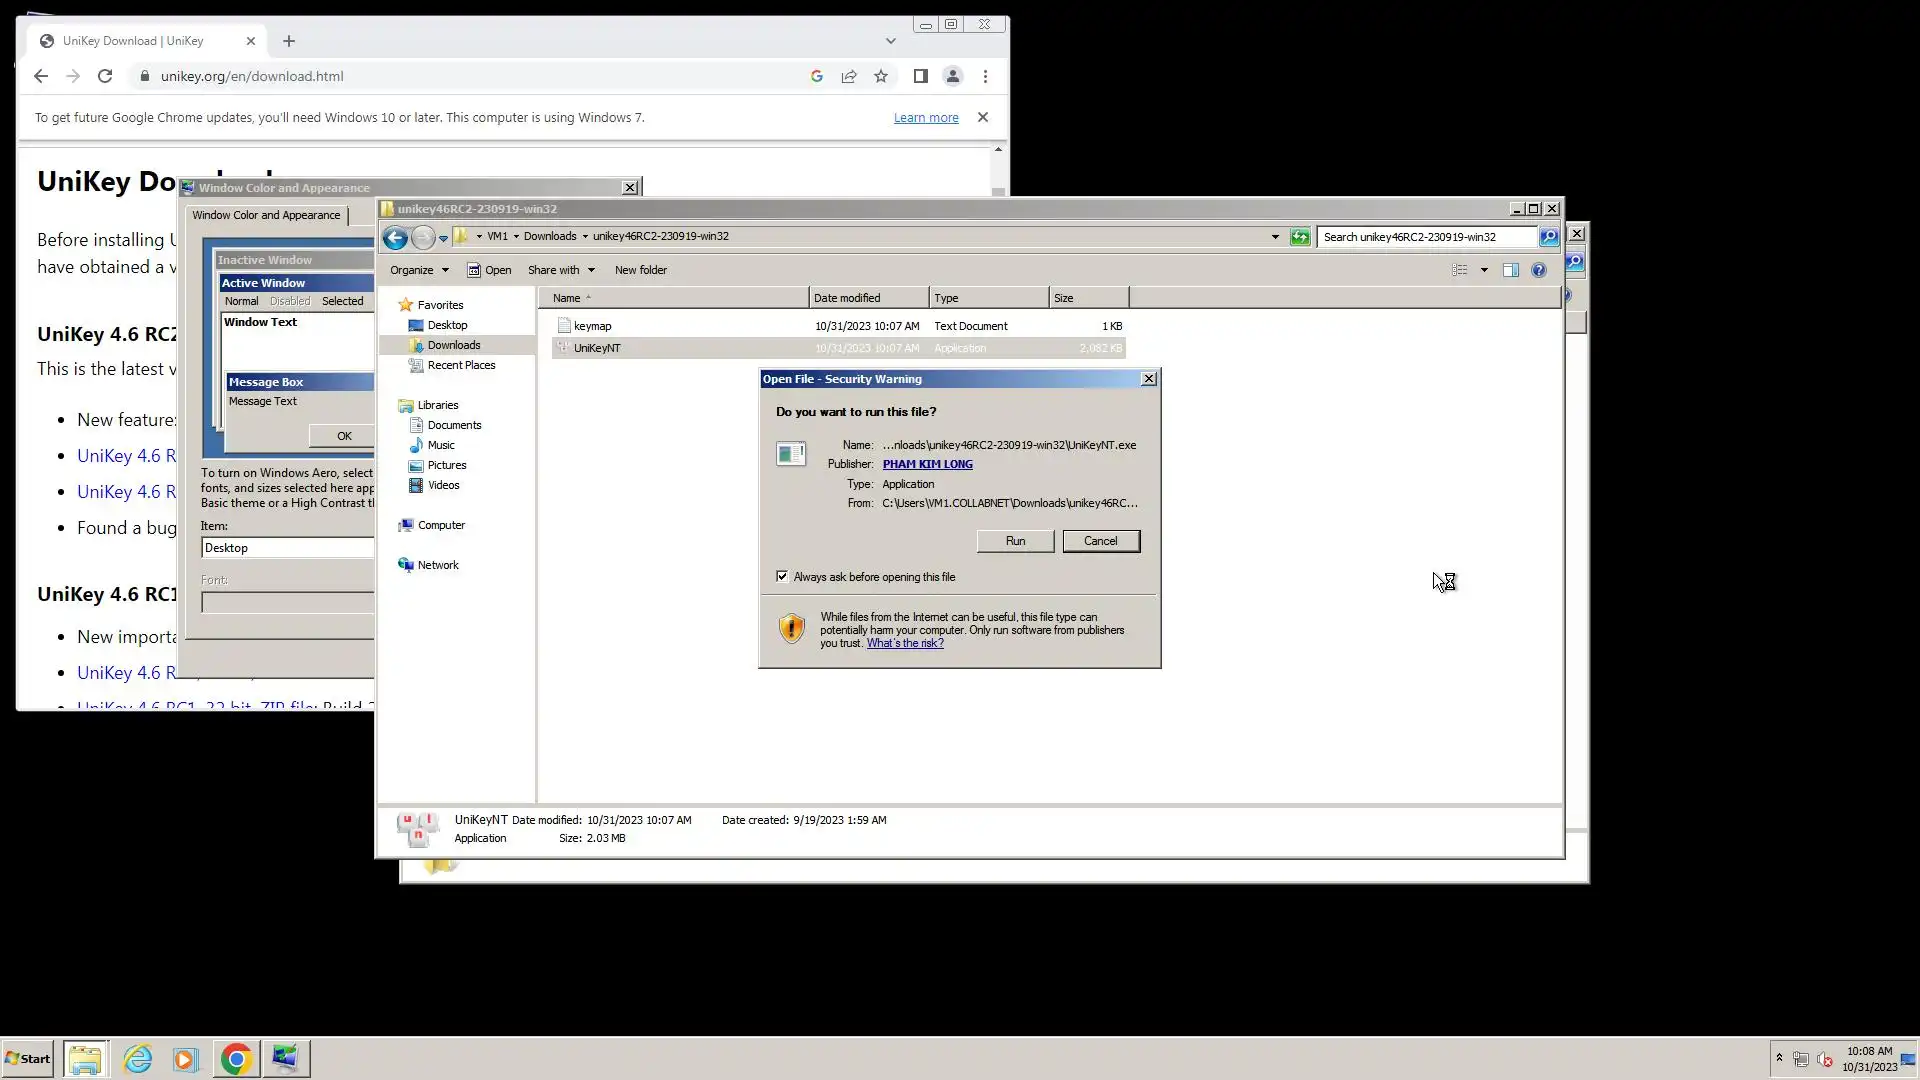The height and width of the screenshot is (1080, 1920).
Task: Select Downloads in Favorites tree
Action: pos(453,345)
